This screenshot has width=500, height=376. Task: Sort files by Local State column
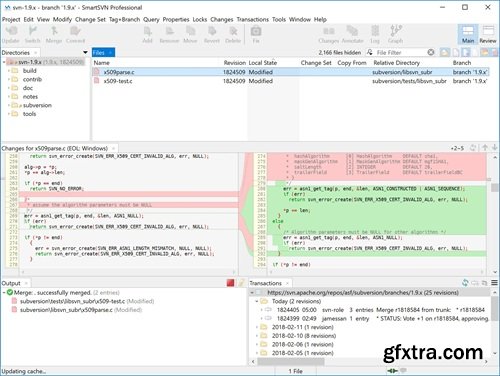[x=263, y=63]
